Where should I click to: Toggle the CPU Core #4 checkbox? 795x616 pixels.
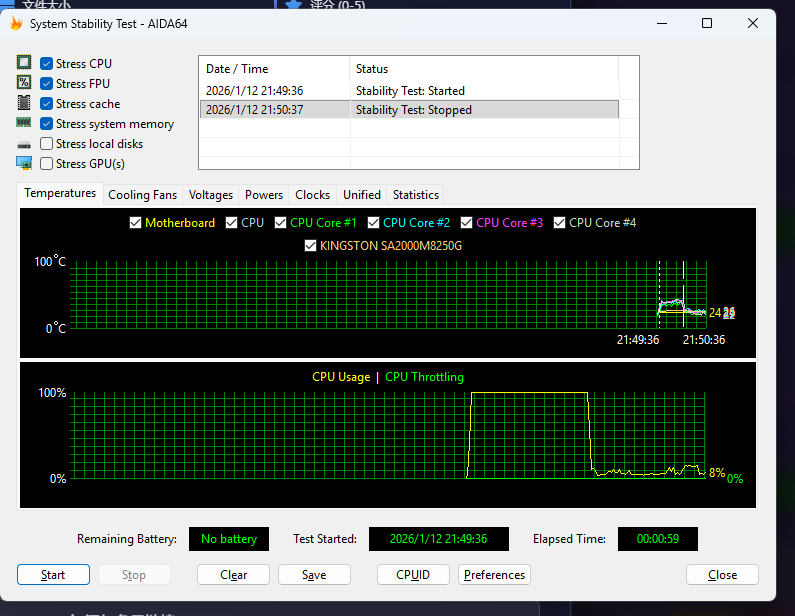559,223
